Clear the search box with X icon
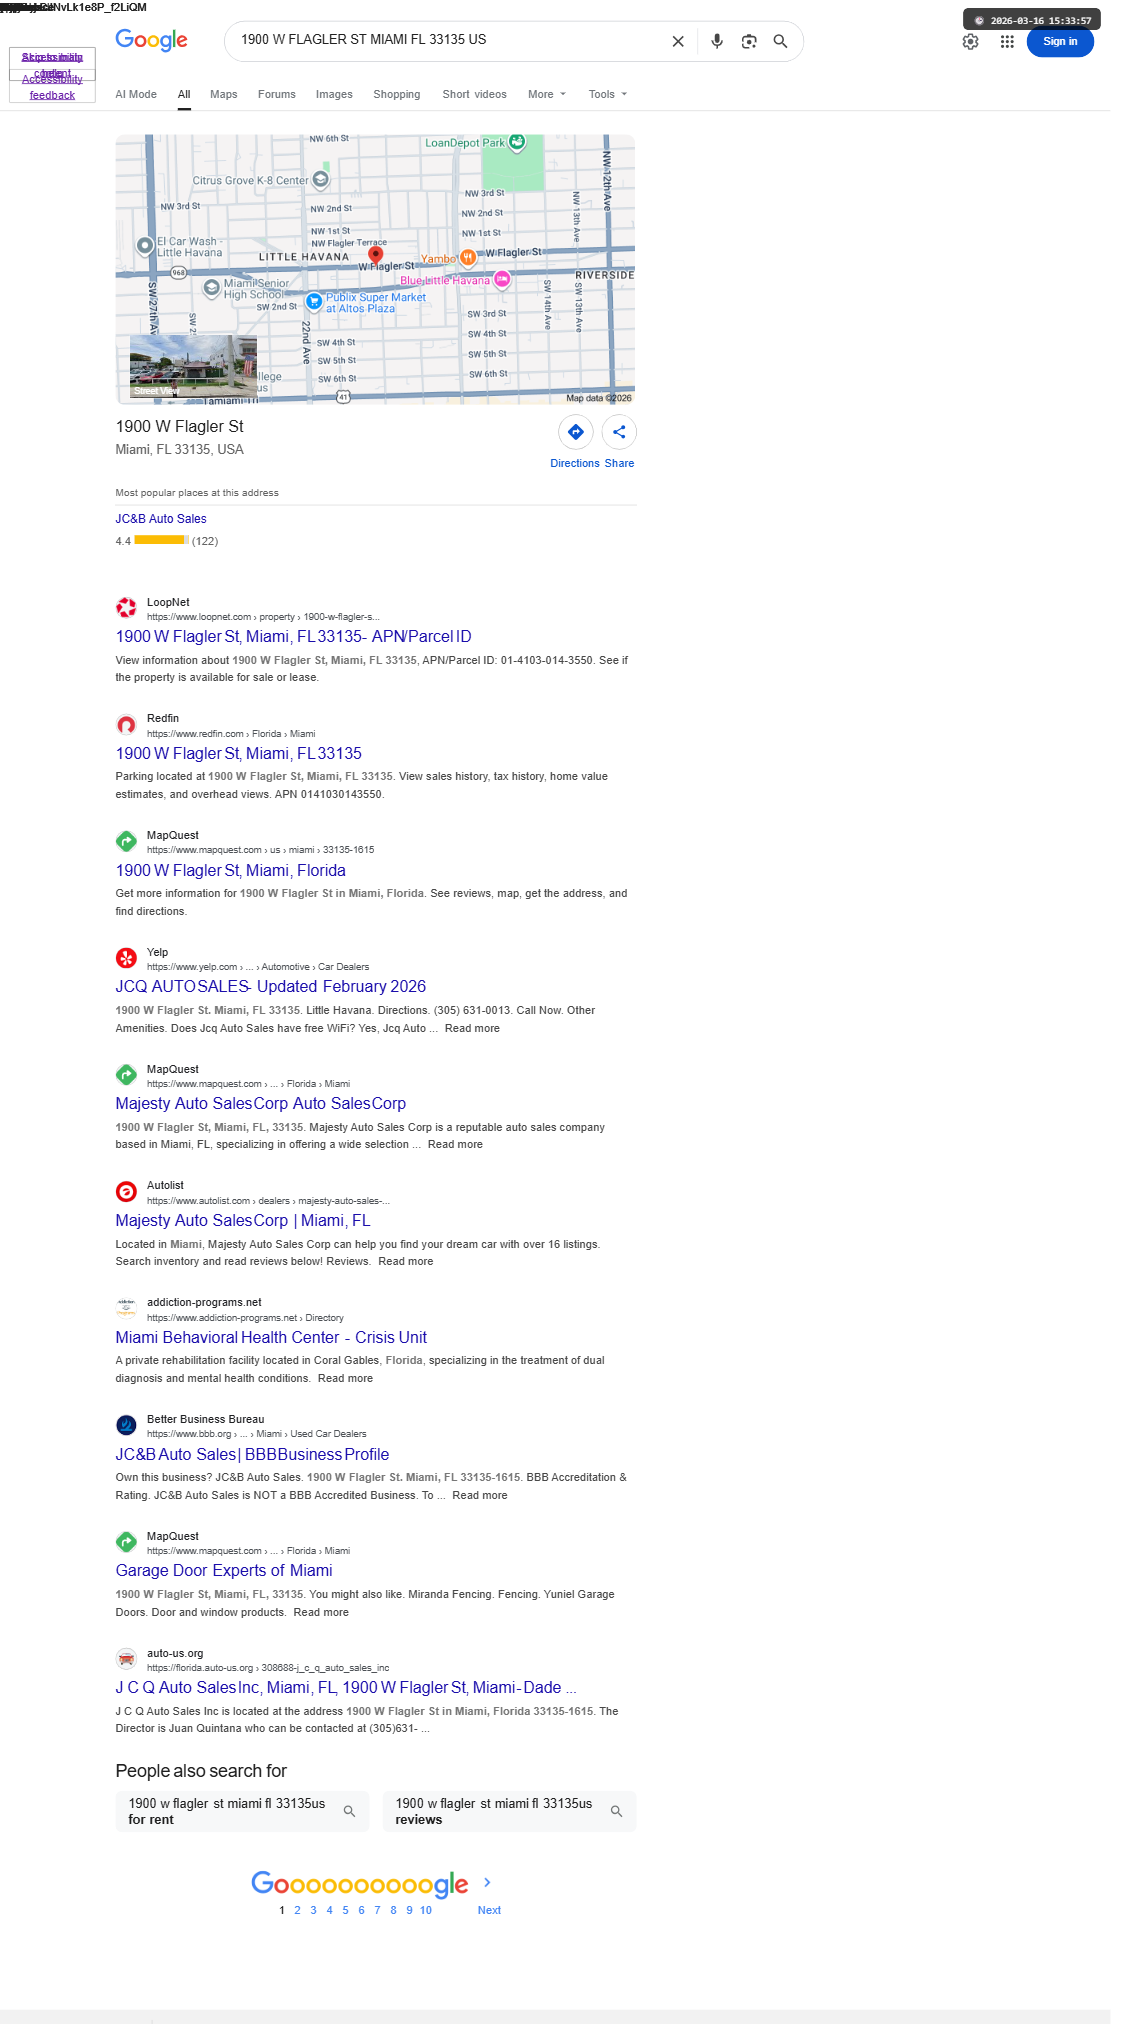 coord(678,41)
